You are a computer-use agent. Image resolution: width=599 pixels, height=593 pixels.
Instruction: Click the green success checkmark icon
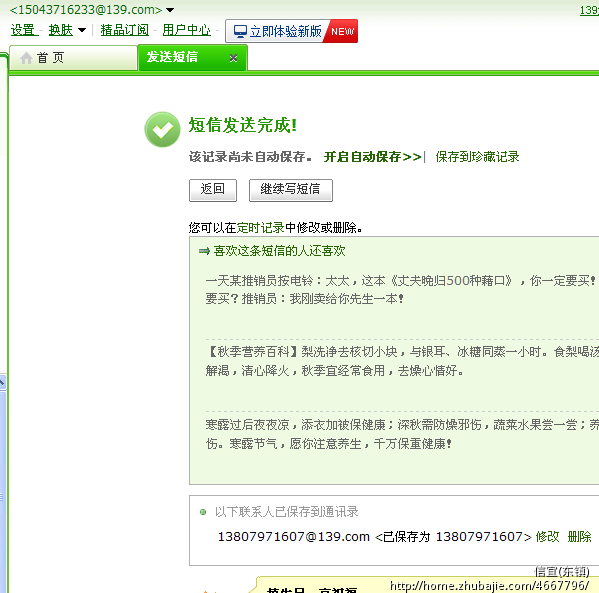pyautogui.click(x=162, y=130)
